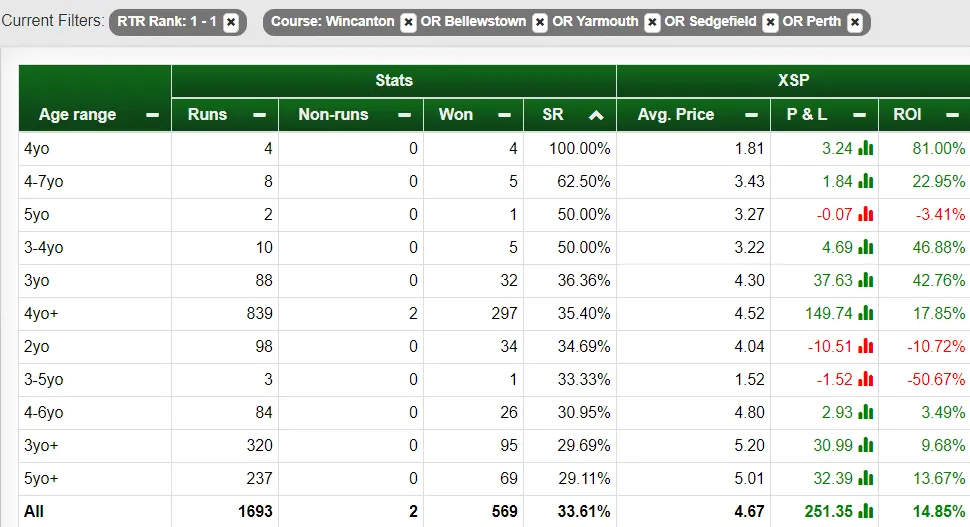Click the Age range column sort control
970x527 pixels.
tap(152, 115)
